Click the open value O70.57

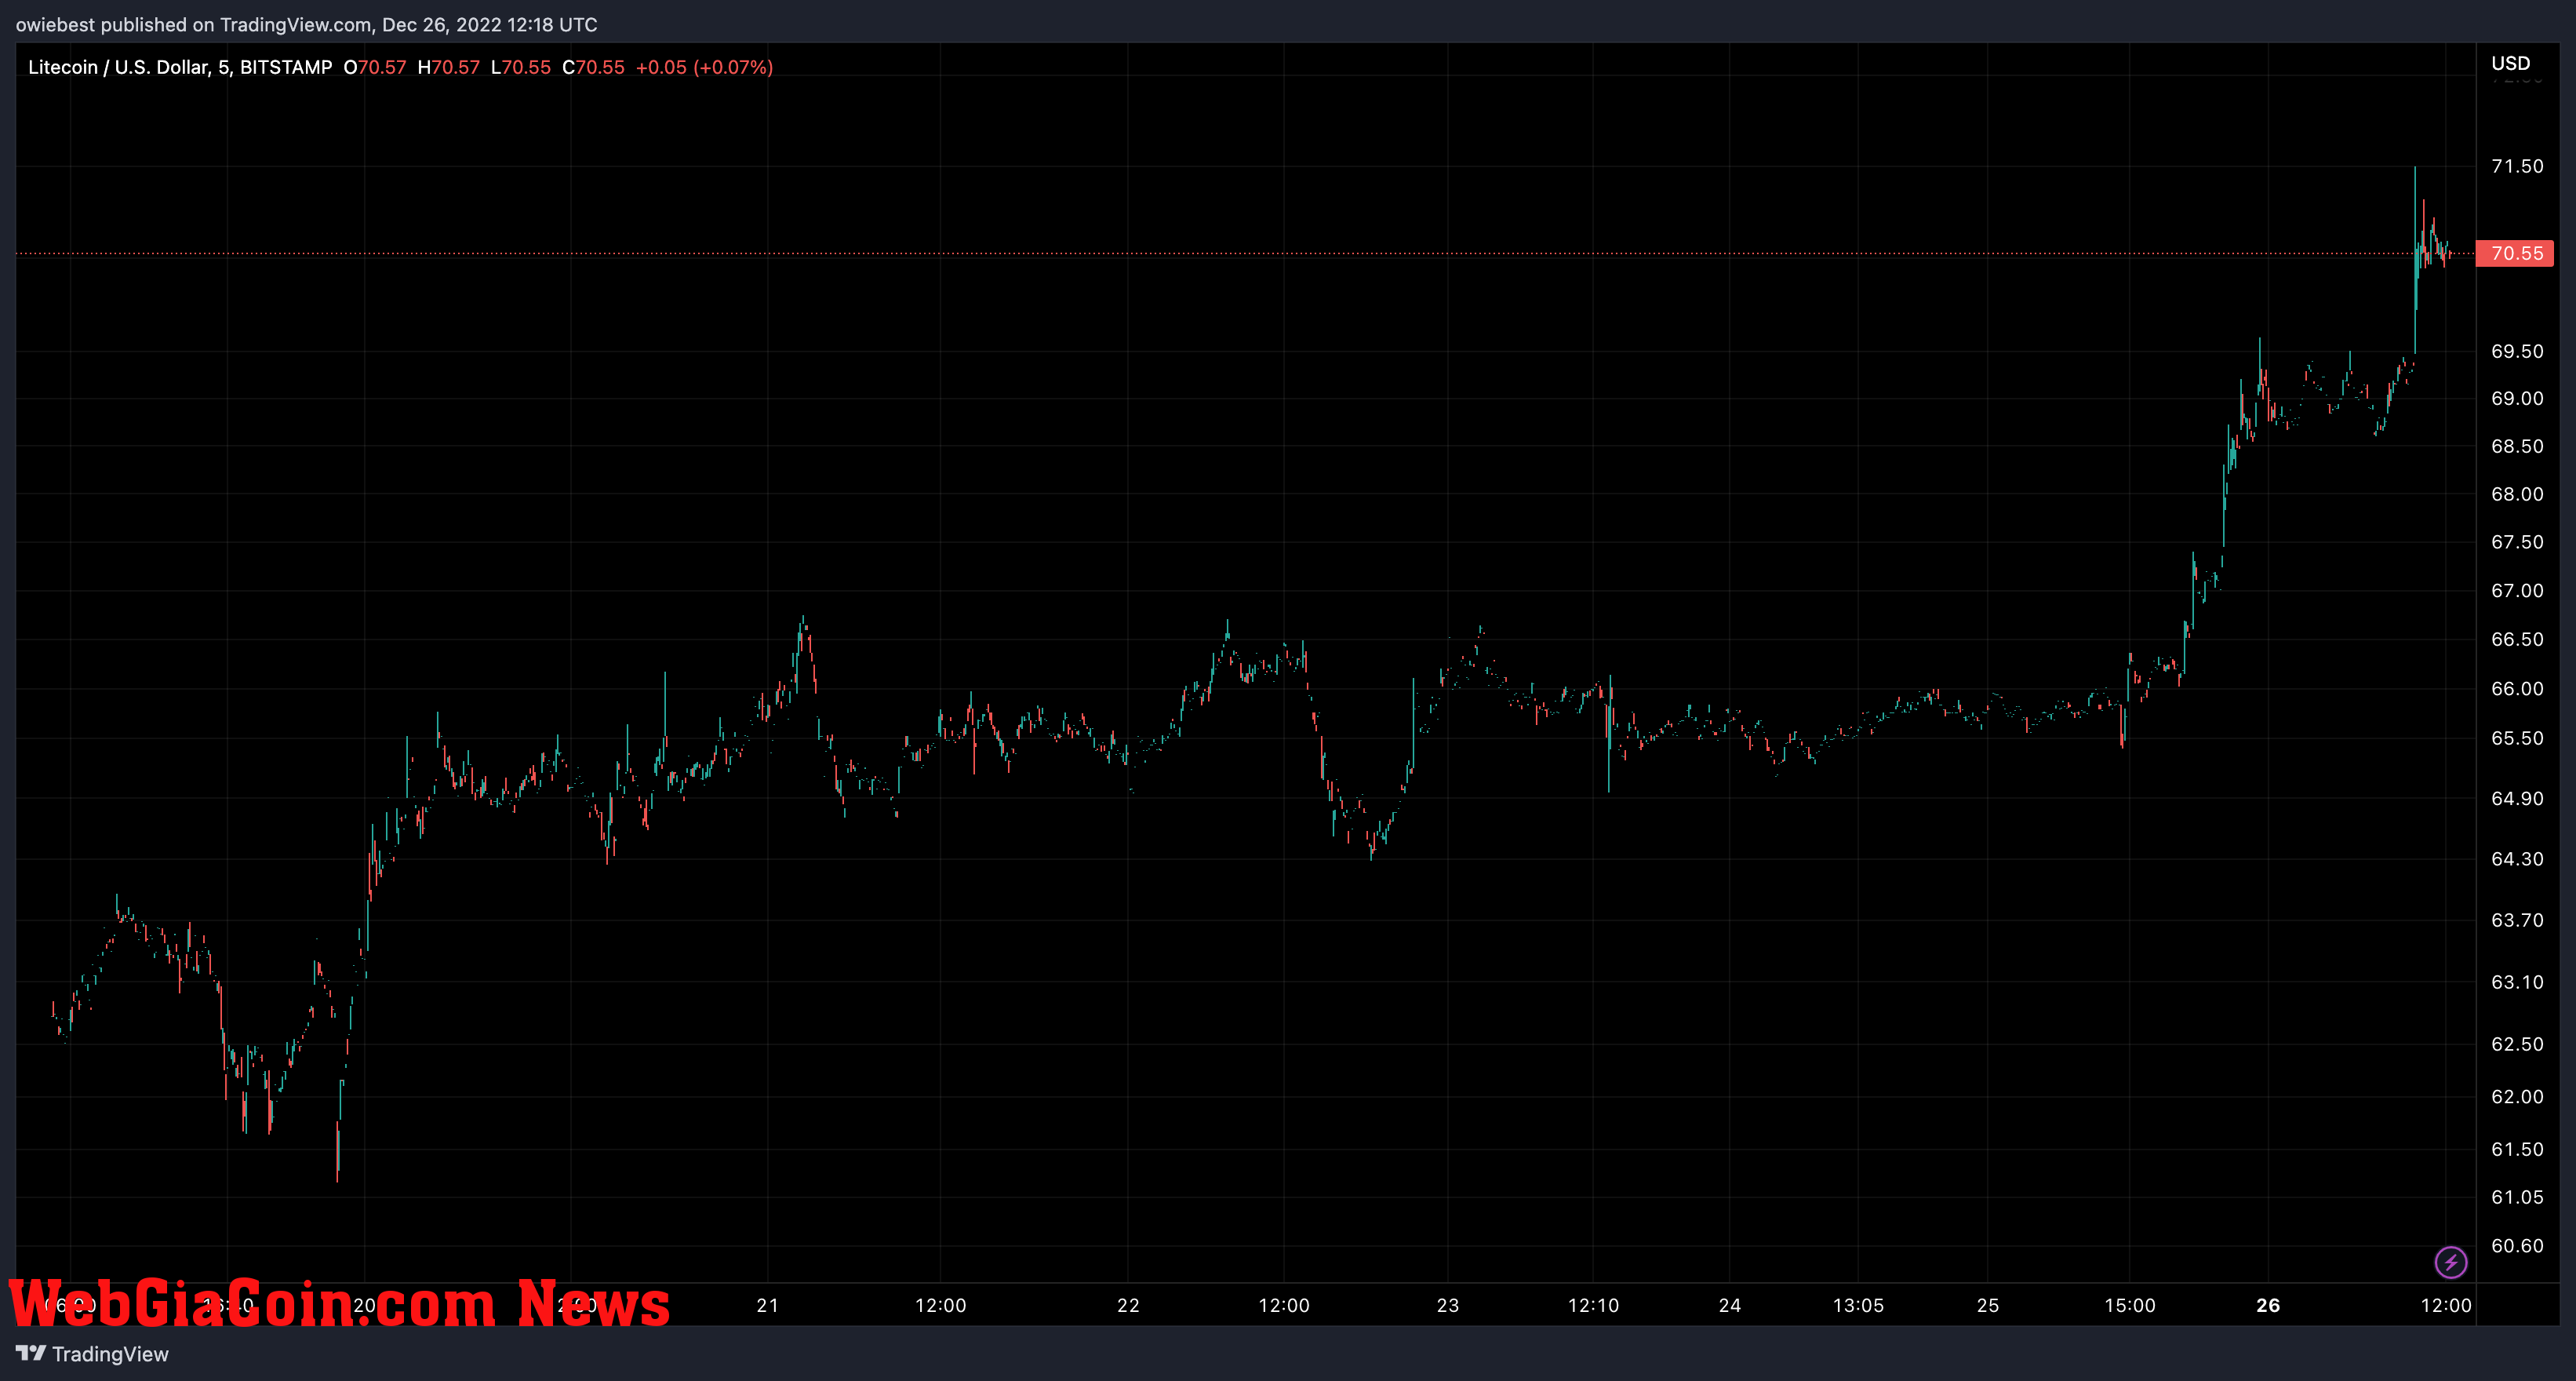coord(375,67)
